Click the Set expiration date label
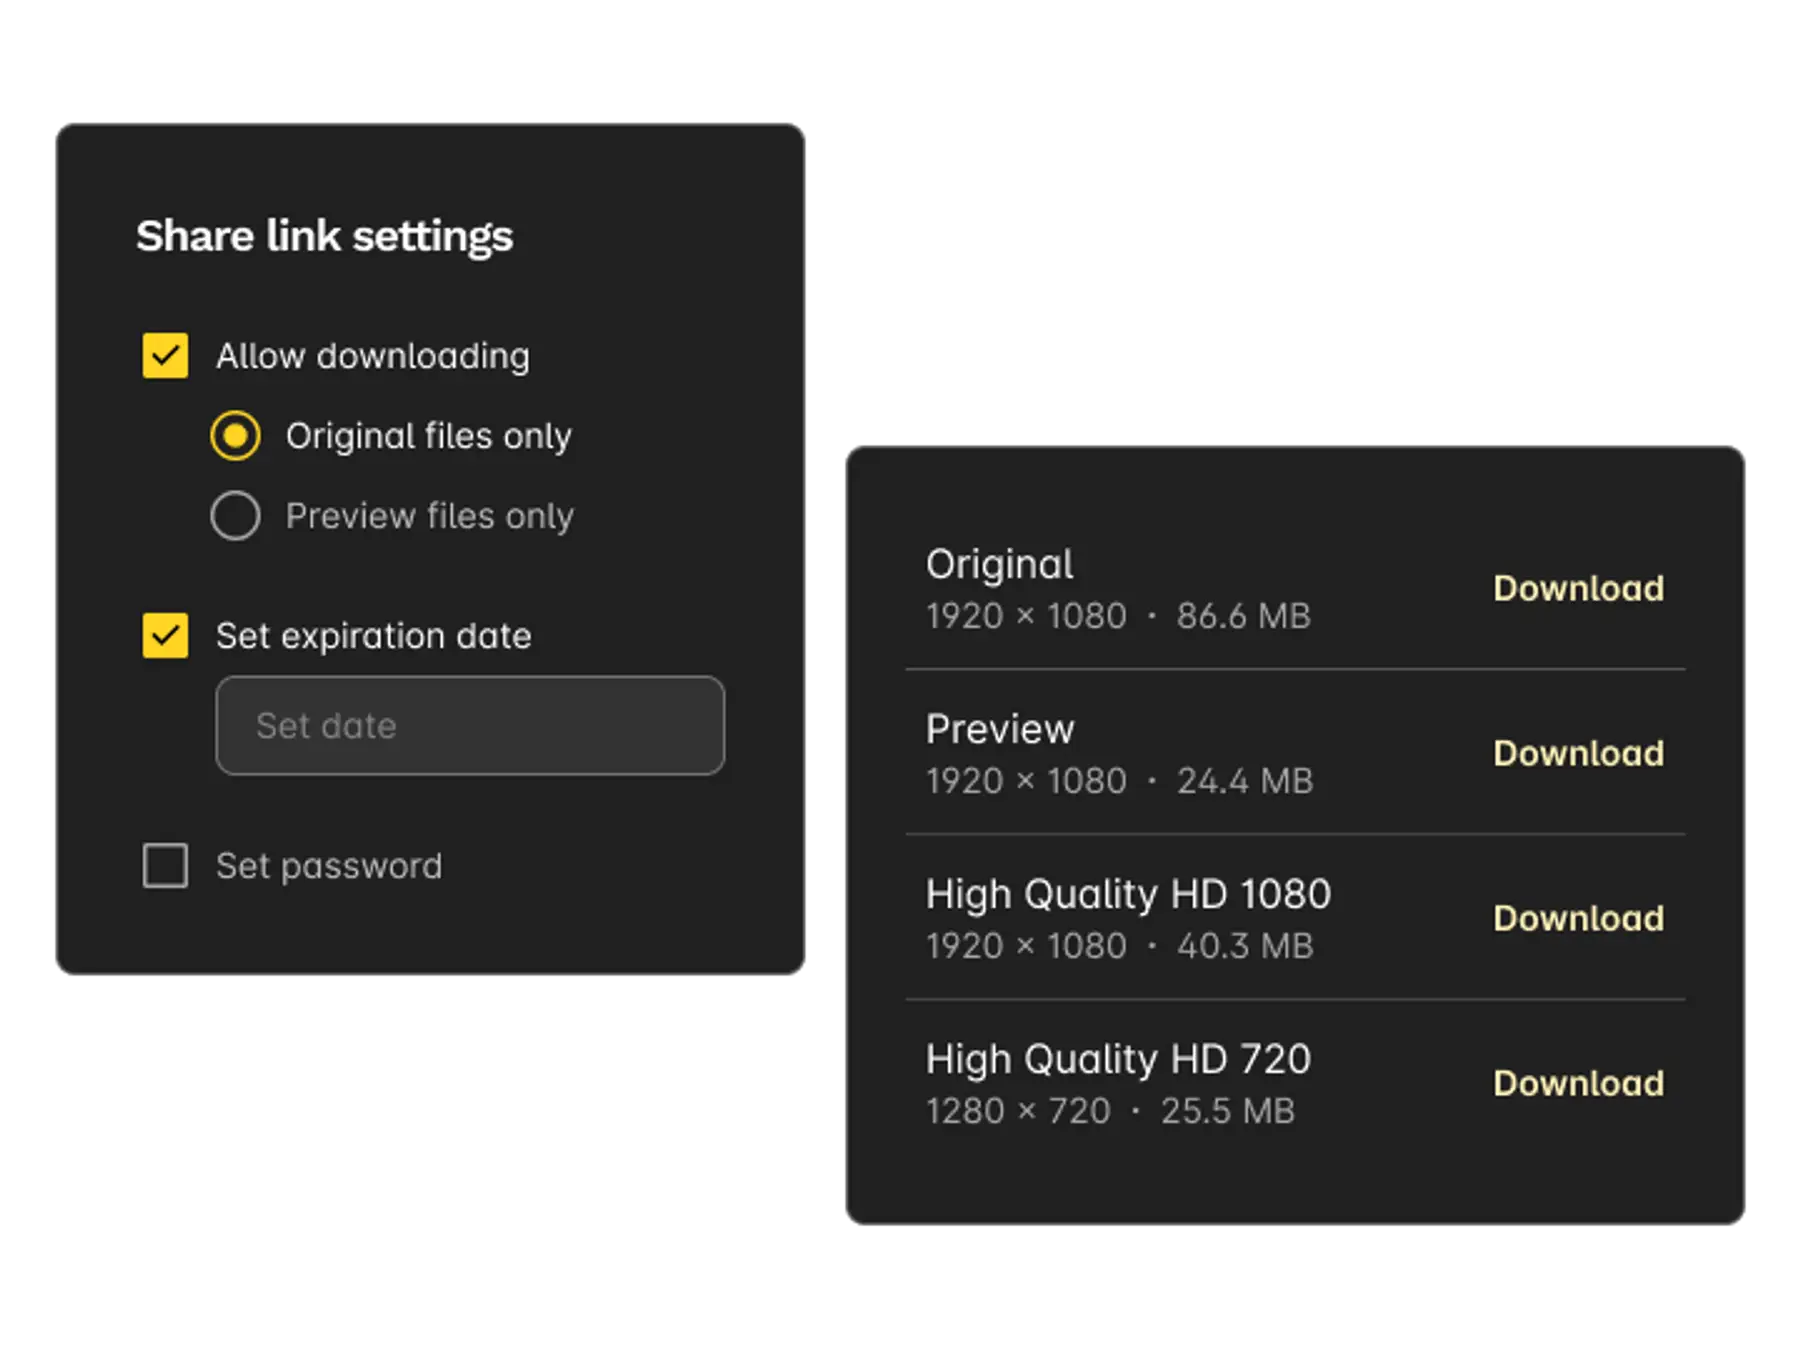 [373, 636]
